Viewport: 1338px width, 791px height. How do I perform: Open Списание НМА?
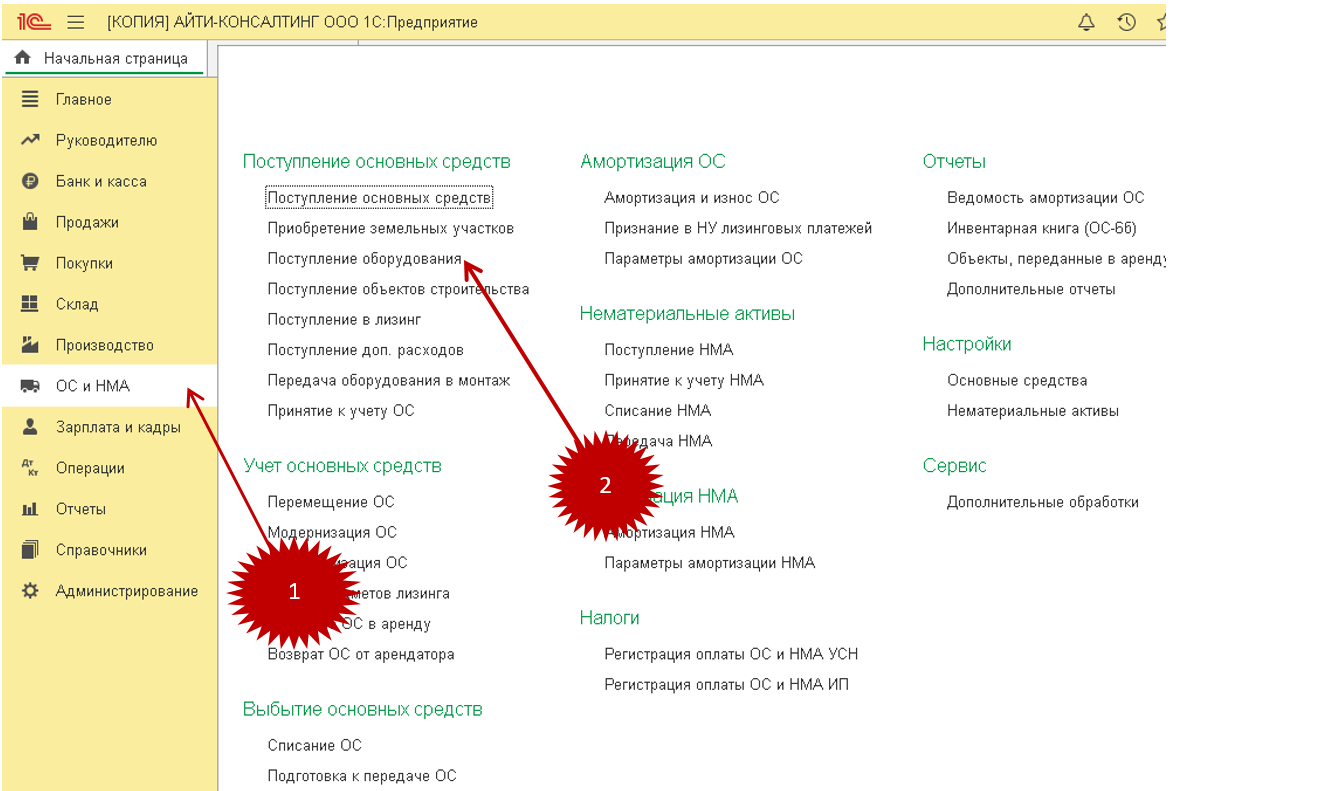(x=658, y=411)
